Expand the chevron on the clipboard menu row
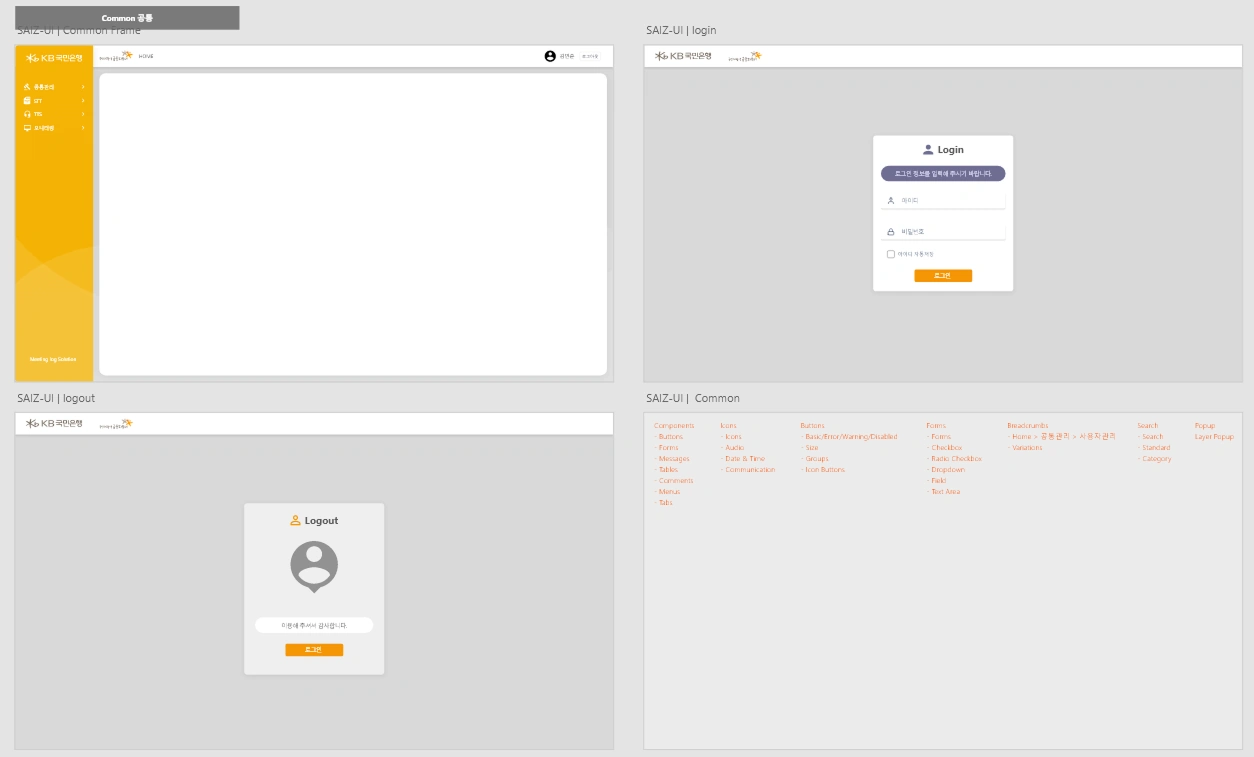This screenshot has width=1254, height=757. click(83, 101)
